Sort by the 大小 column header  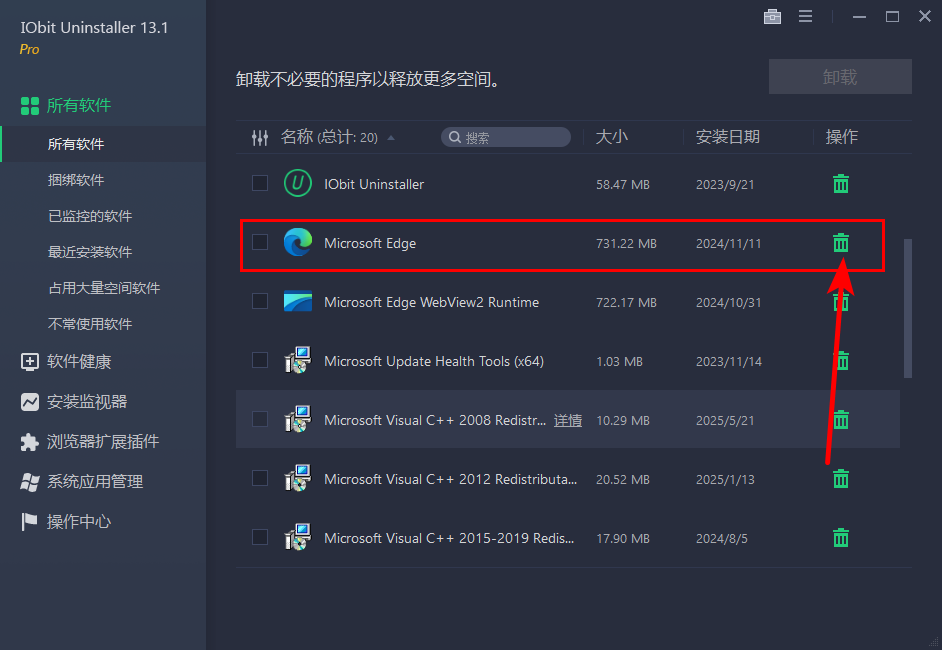612,137
